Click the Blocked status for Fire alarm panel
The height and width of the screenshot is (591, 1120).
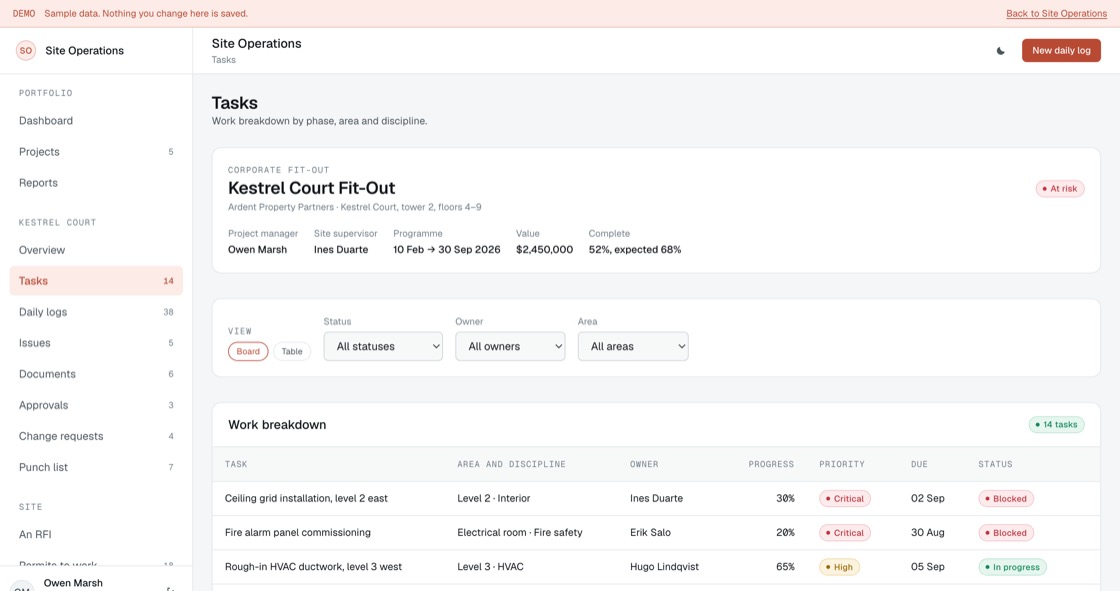[x=1006, y=533]
